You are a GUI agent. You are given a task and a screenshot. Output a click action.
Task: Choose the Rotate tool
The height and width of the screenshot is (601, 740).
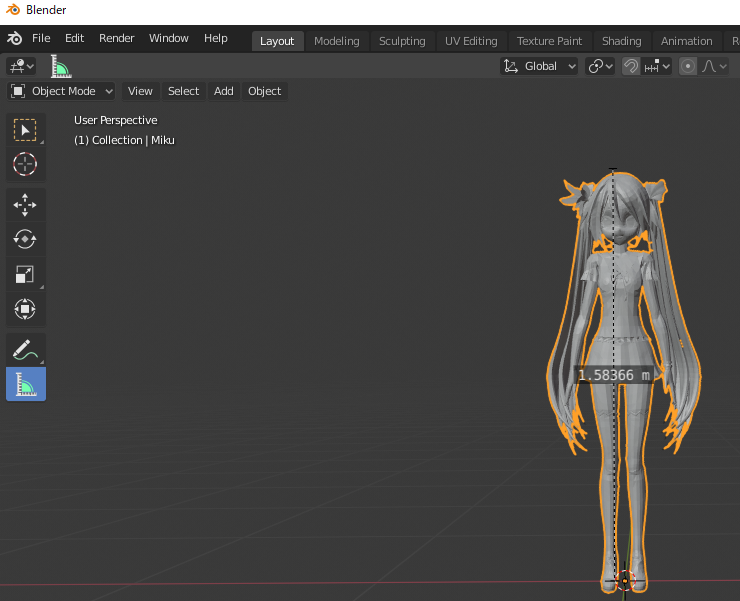(25, 239)
